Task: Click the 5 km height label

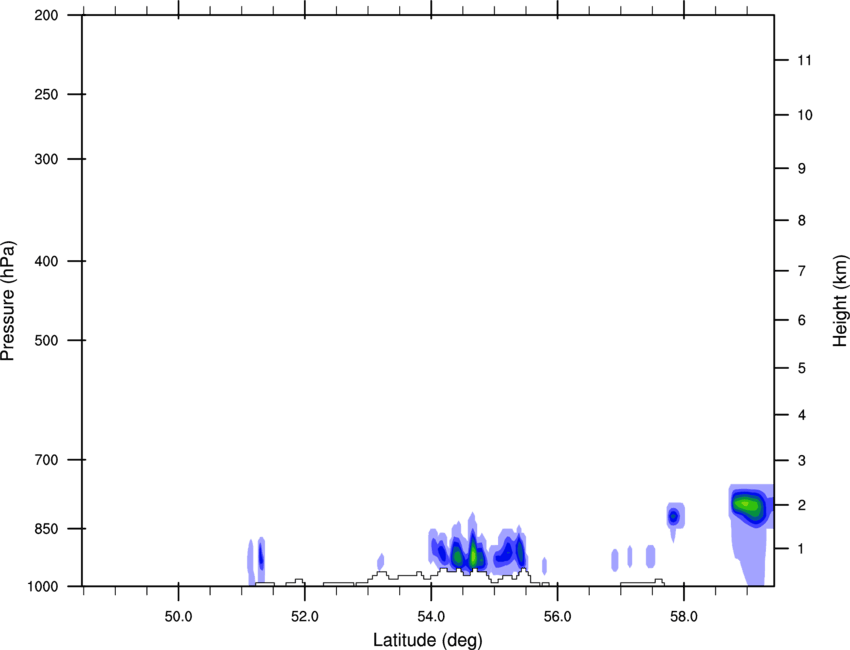Action: click(x=802, y=368)
